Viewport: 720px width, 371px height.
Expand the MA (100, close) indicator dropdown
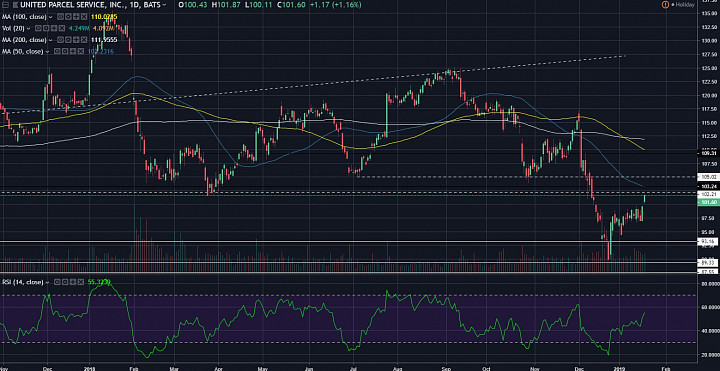tap(51, 17)
